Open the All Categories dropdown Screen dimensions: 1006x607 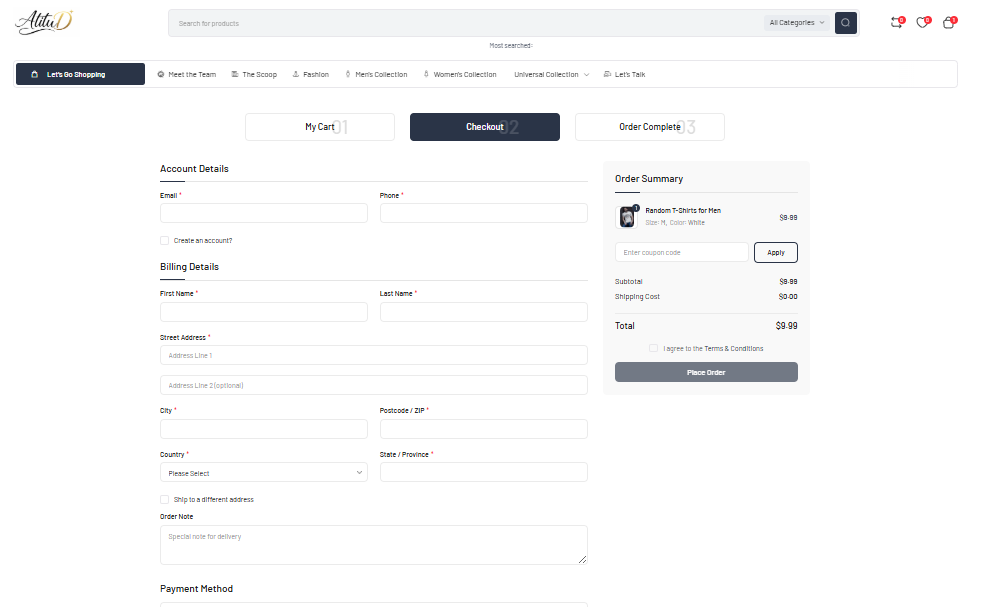point(797,22)
